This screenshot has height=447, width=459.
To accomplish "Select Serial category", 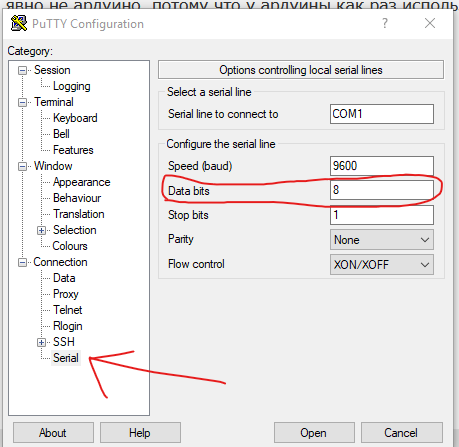I will (66, 358).
